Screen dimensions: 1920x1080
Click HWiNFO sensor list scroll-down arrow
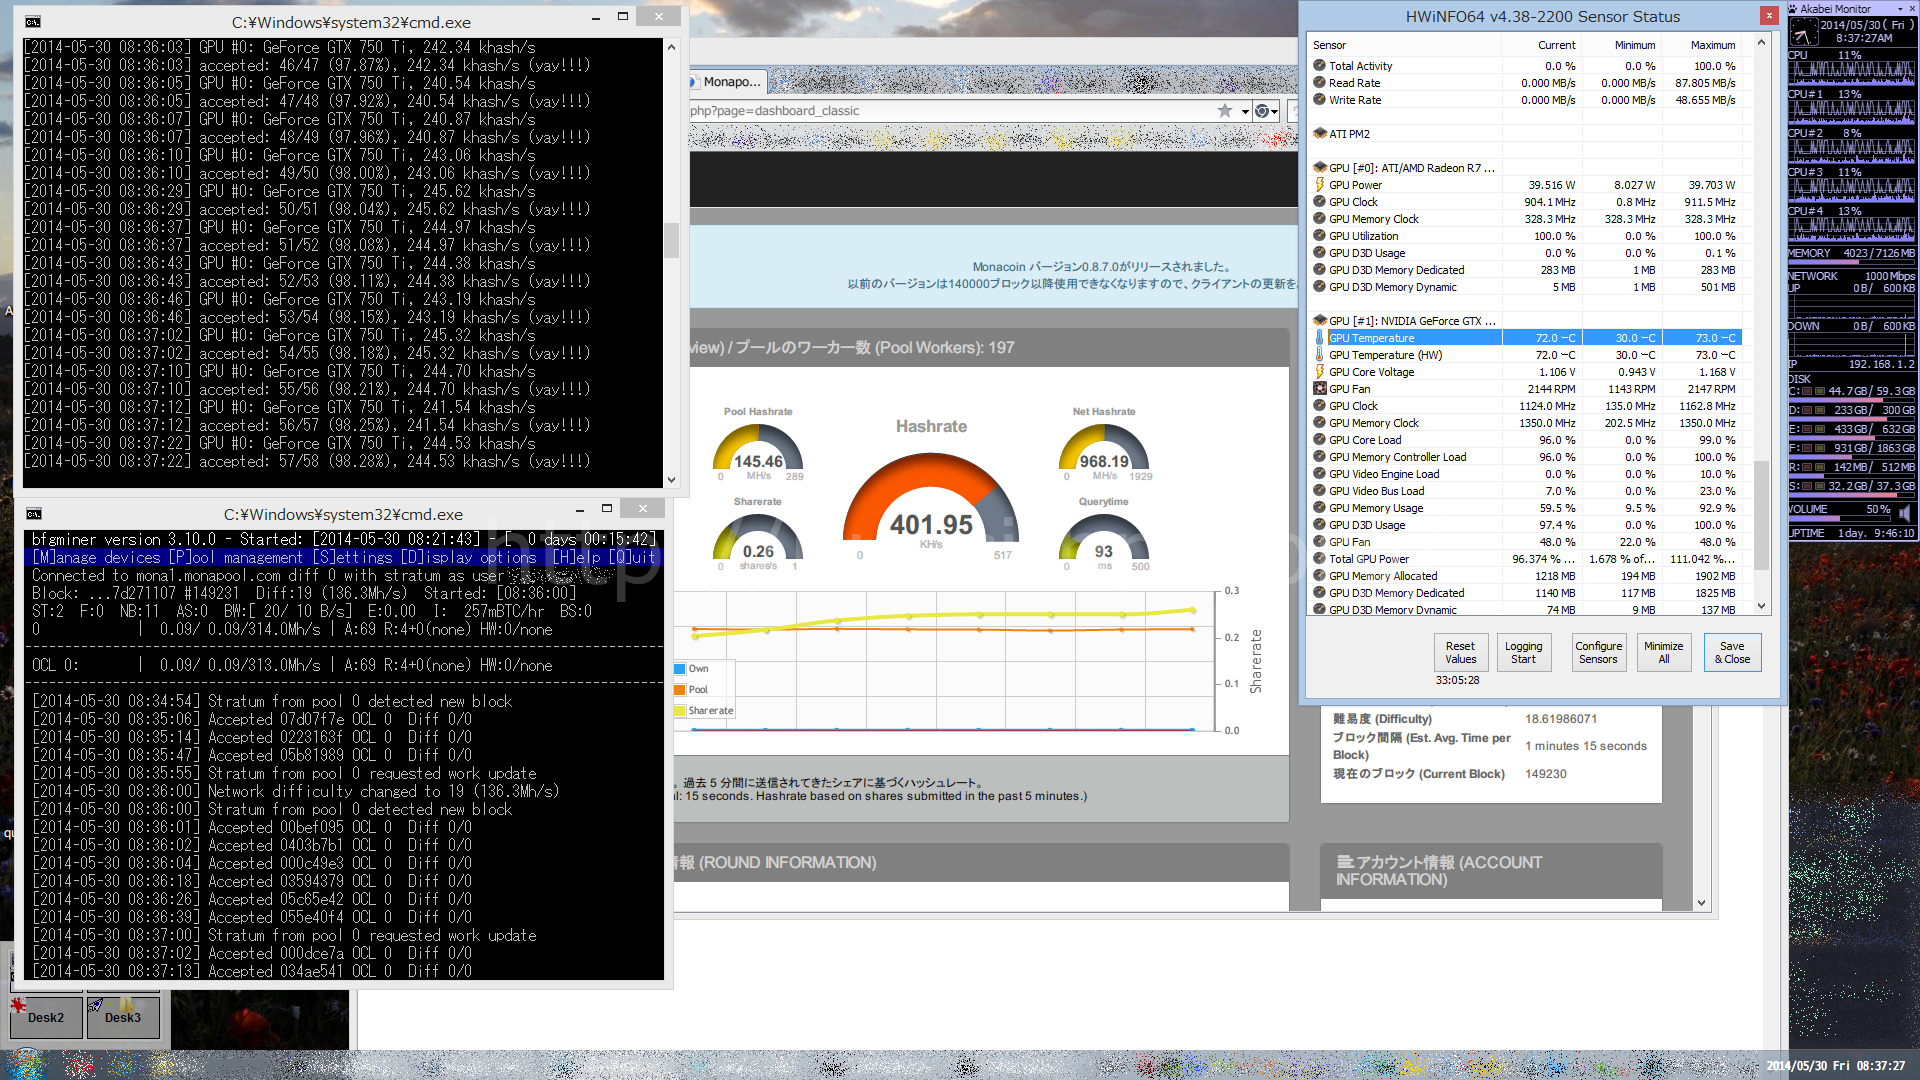(x=1762, y=606)
